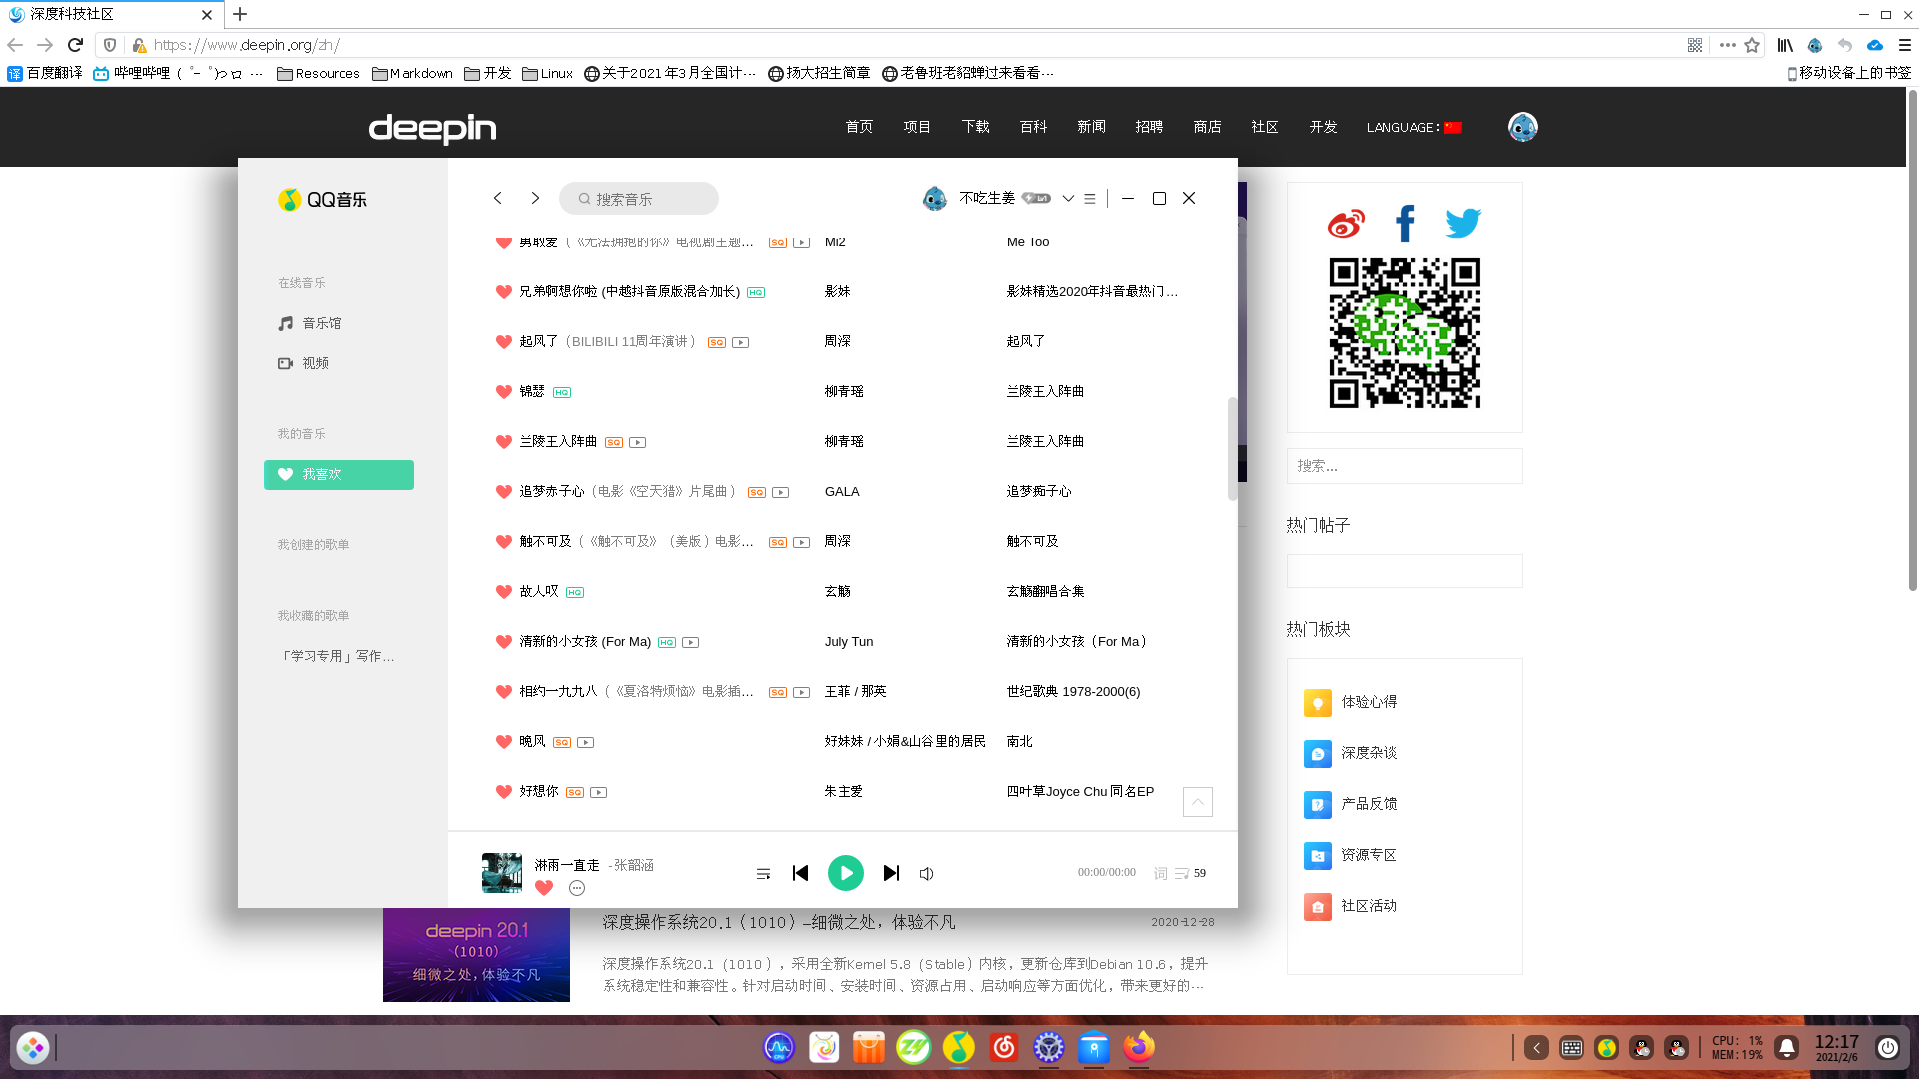Viewport: 1919px width, 1079px height.
Task: Unlike the song 锦瑟
Action: pos(504,391)
